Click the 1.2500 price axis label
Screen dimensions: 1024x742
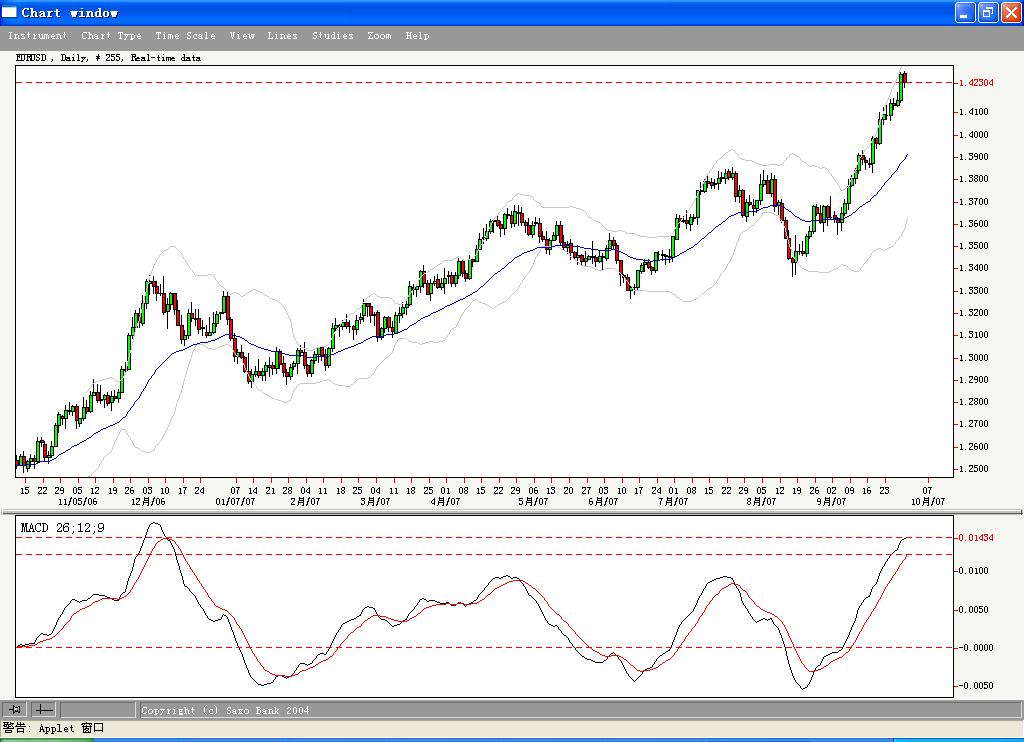click(x=974, y=468)
